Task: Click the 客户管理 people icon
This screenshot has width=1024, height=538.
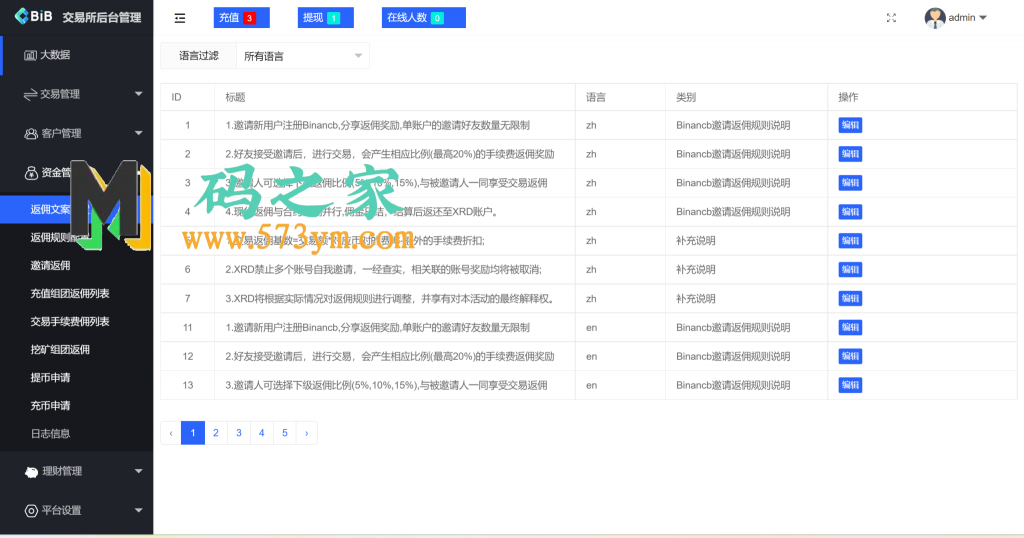Action: click(31, 134)
